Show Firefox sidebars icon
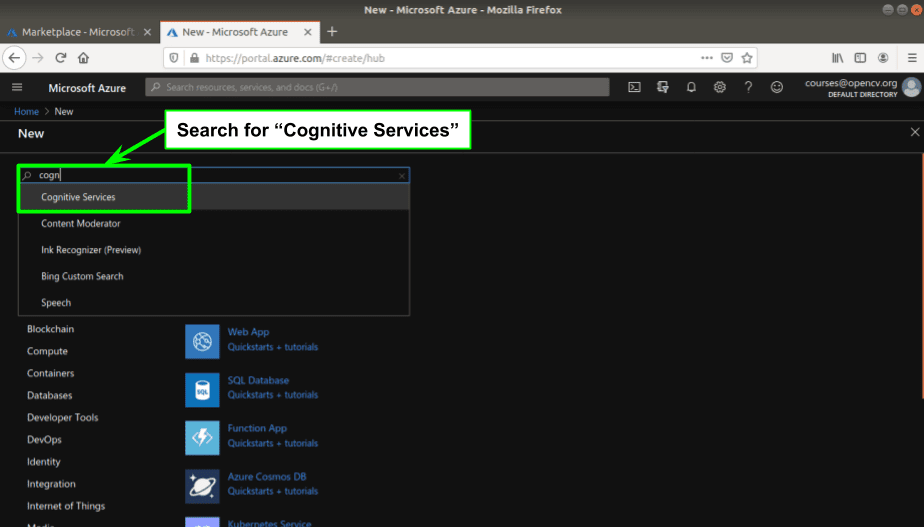The image size is (924, 527). coord(860,58)
